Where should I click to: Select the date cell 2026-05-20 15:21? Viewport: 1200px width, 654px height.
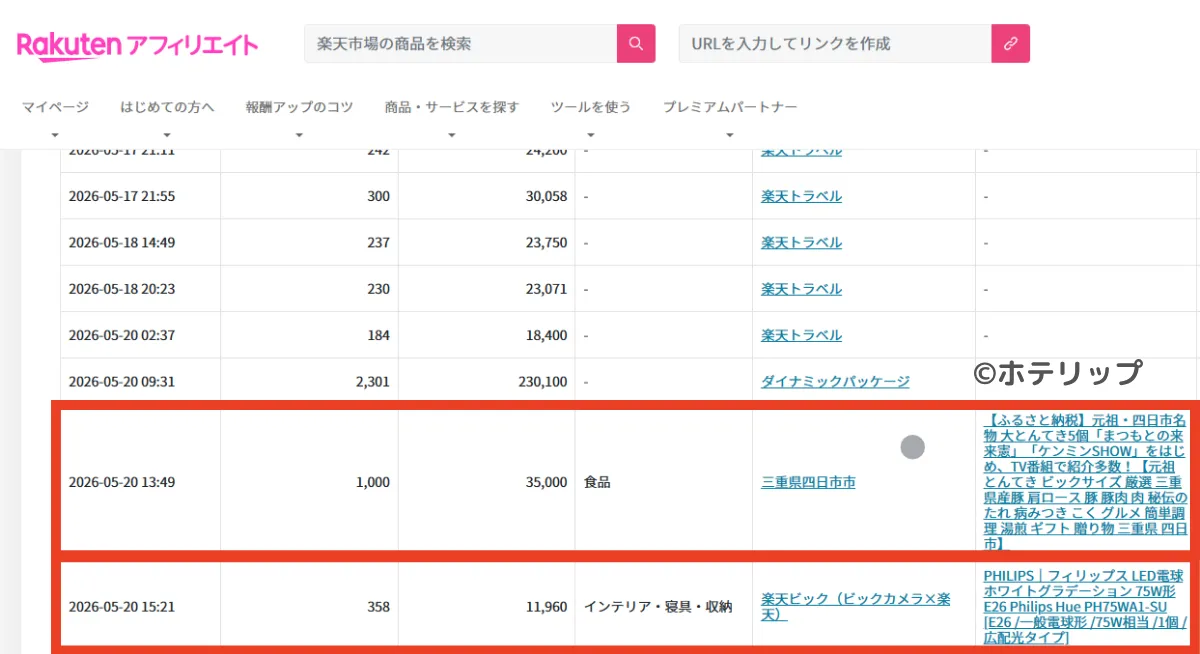122,607
